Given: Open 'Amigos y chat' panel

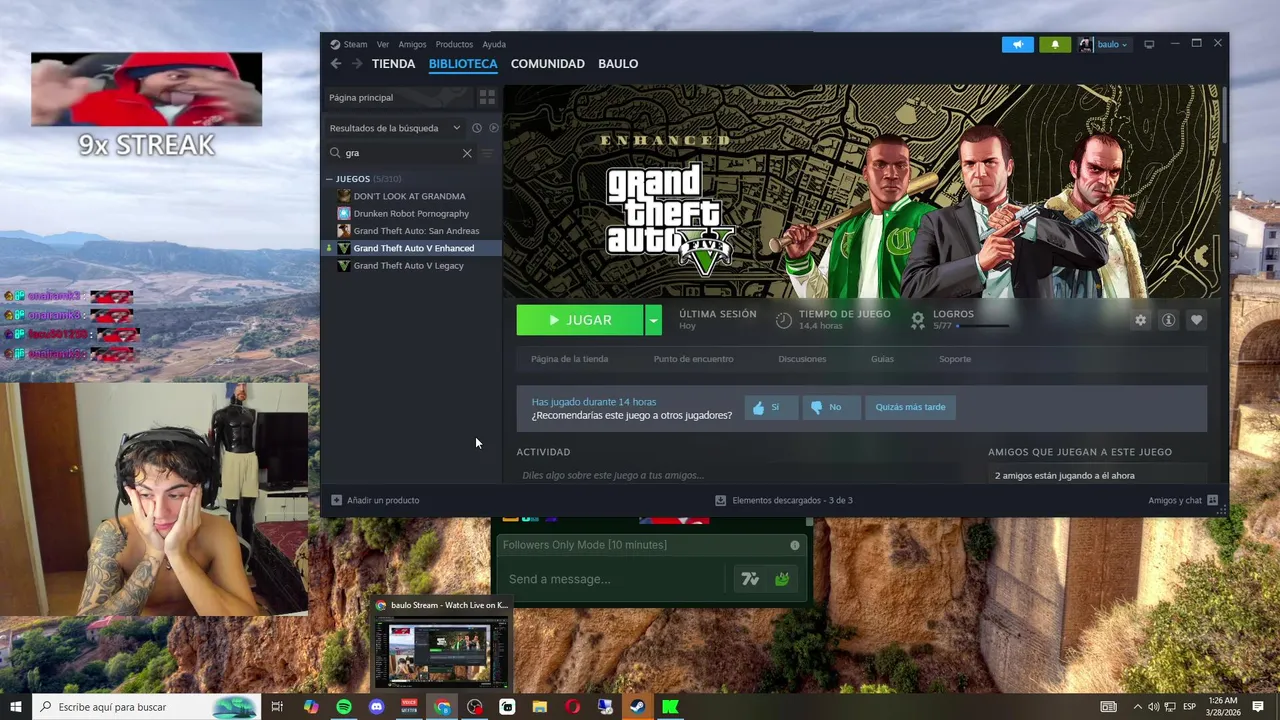Looking at the screenshot, I should point(1182,500).
